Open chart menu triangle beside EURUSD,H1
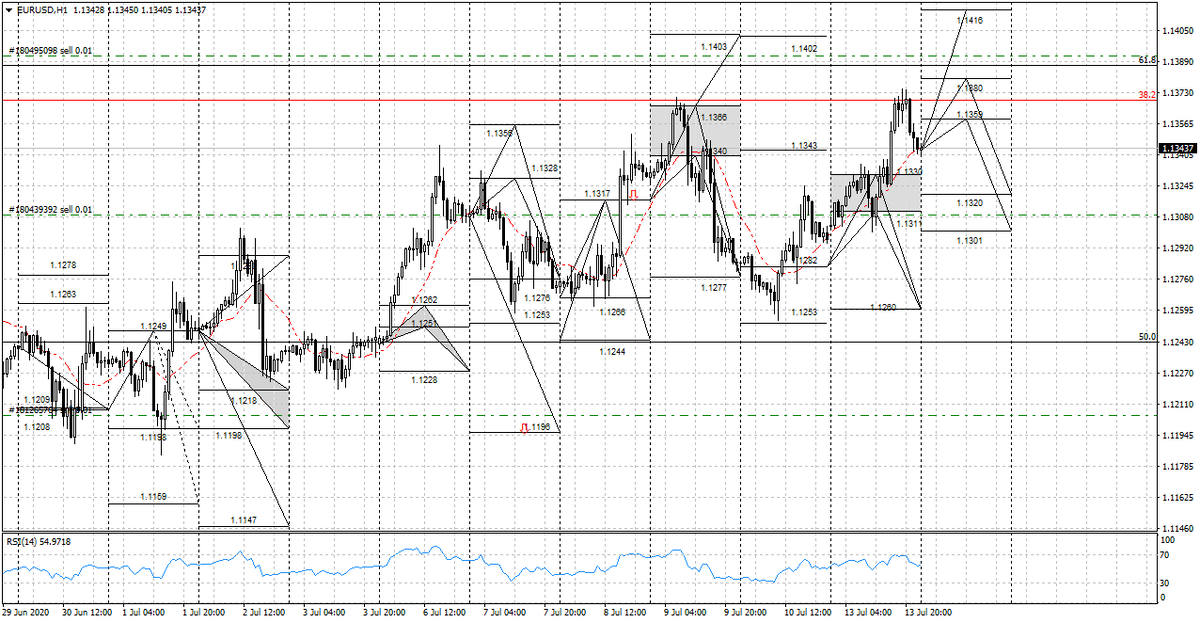 7,9
